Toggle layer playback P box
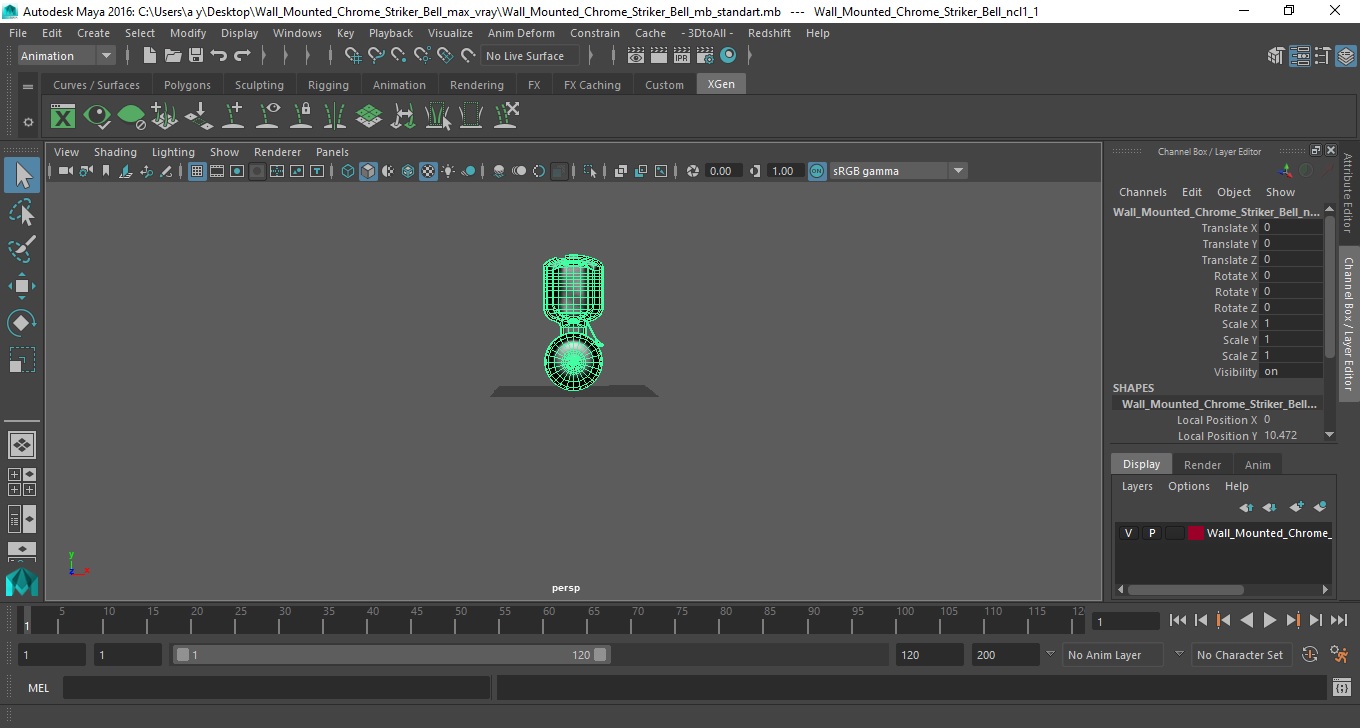 click(x=1152, y=533)
